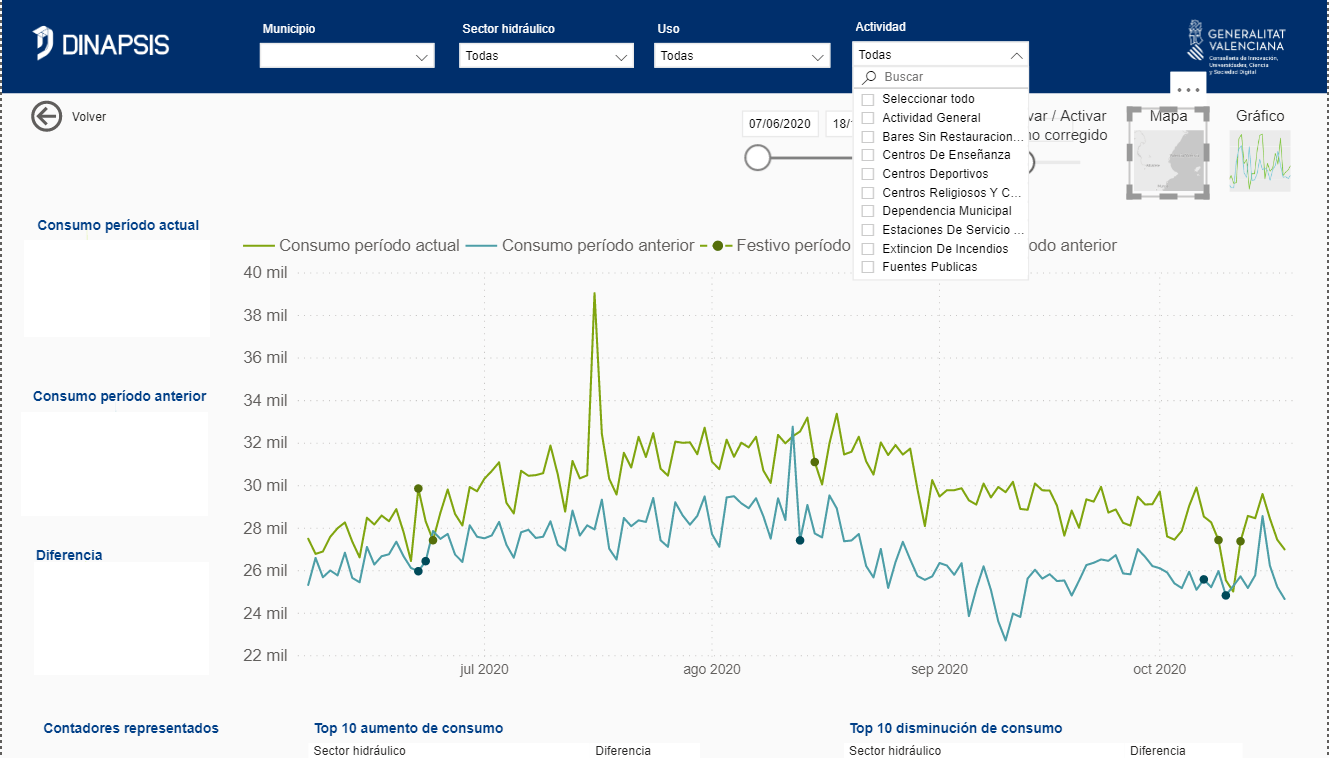Open the Uso filter dropdown
The width and height of the screenshot is (1329, 758).
coord(742,57)
